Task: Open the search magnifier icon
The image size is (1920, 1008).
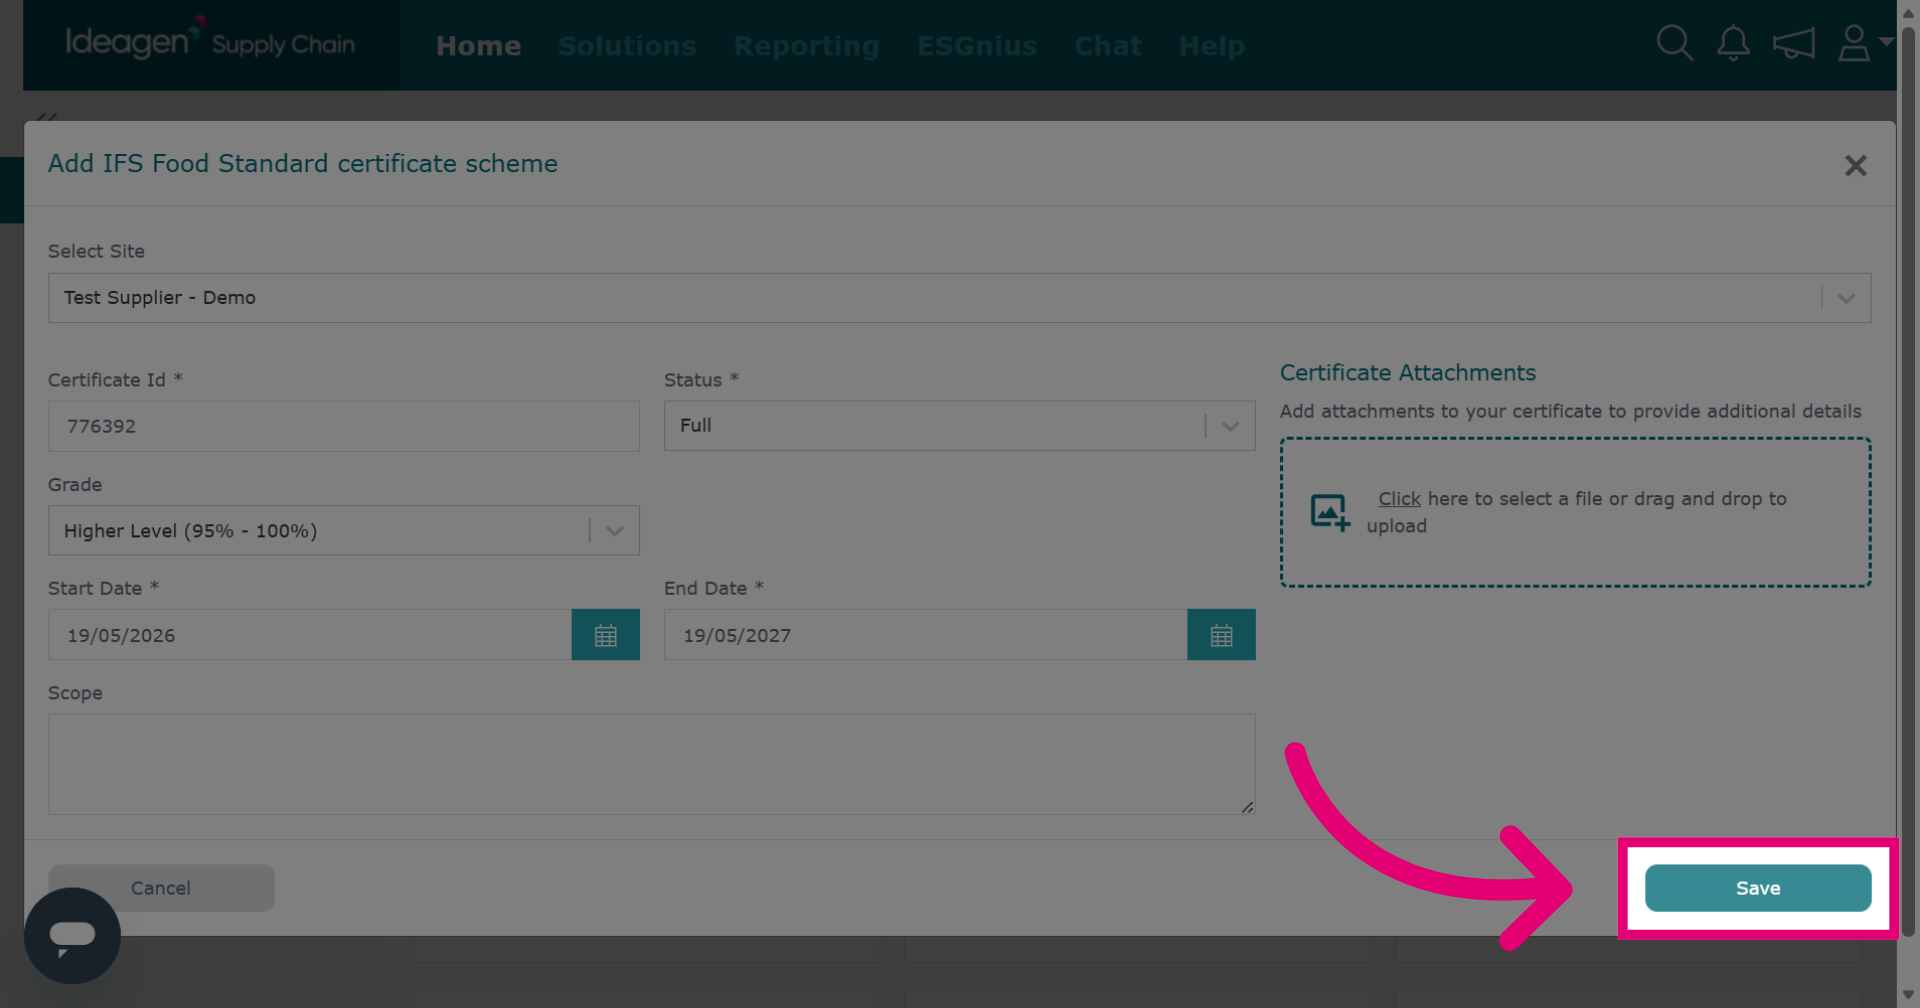Action: [x=1674, y=43]
